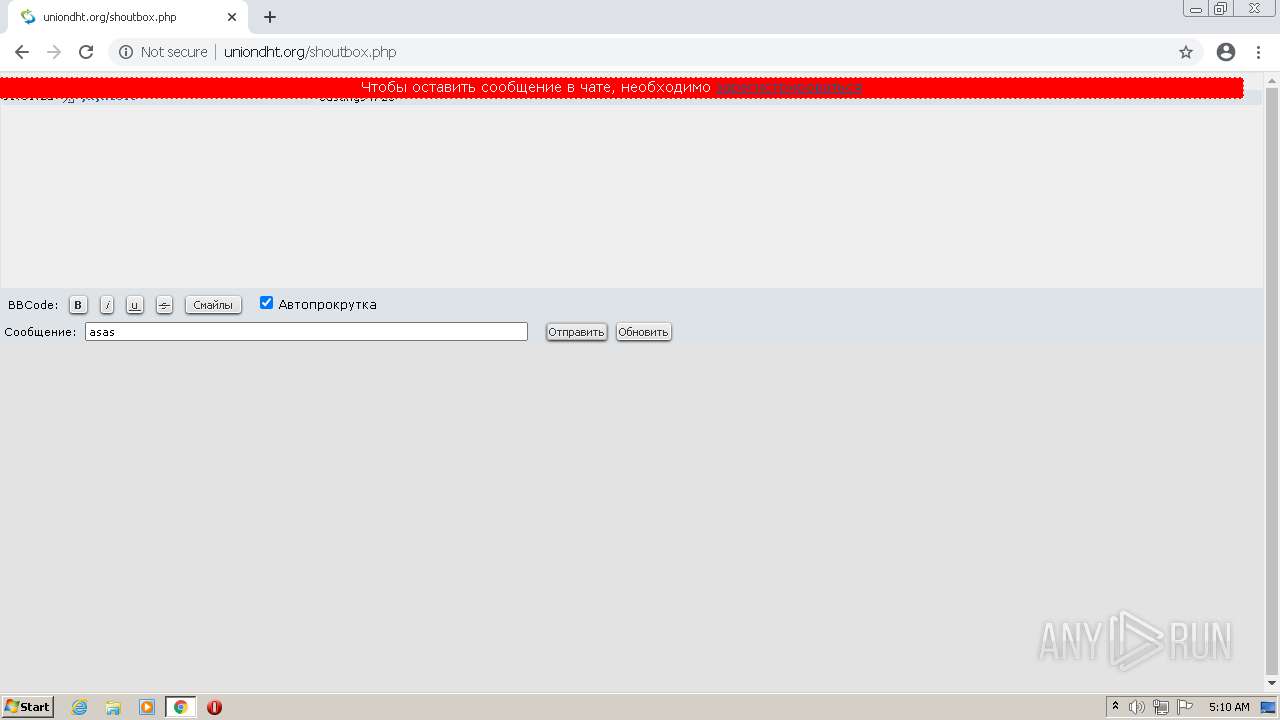Image resolution: width=1280 pixels, height=720 pixels.
Task: Open the Смайлы smileys panel
Action: tap(213, 305)
